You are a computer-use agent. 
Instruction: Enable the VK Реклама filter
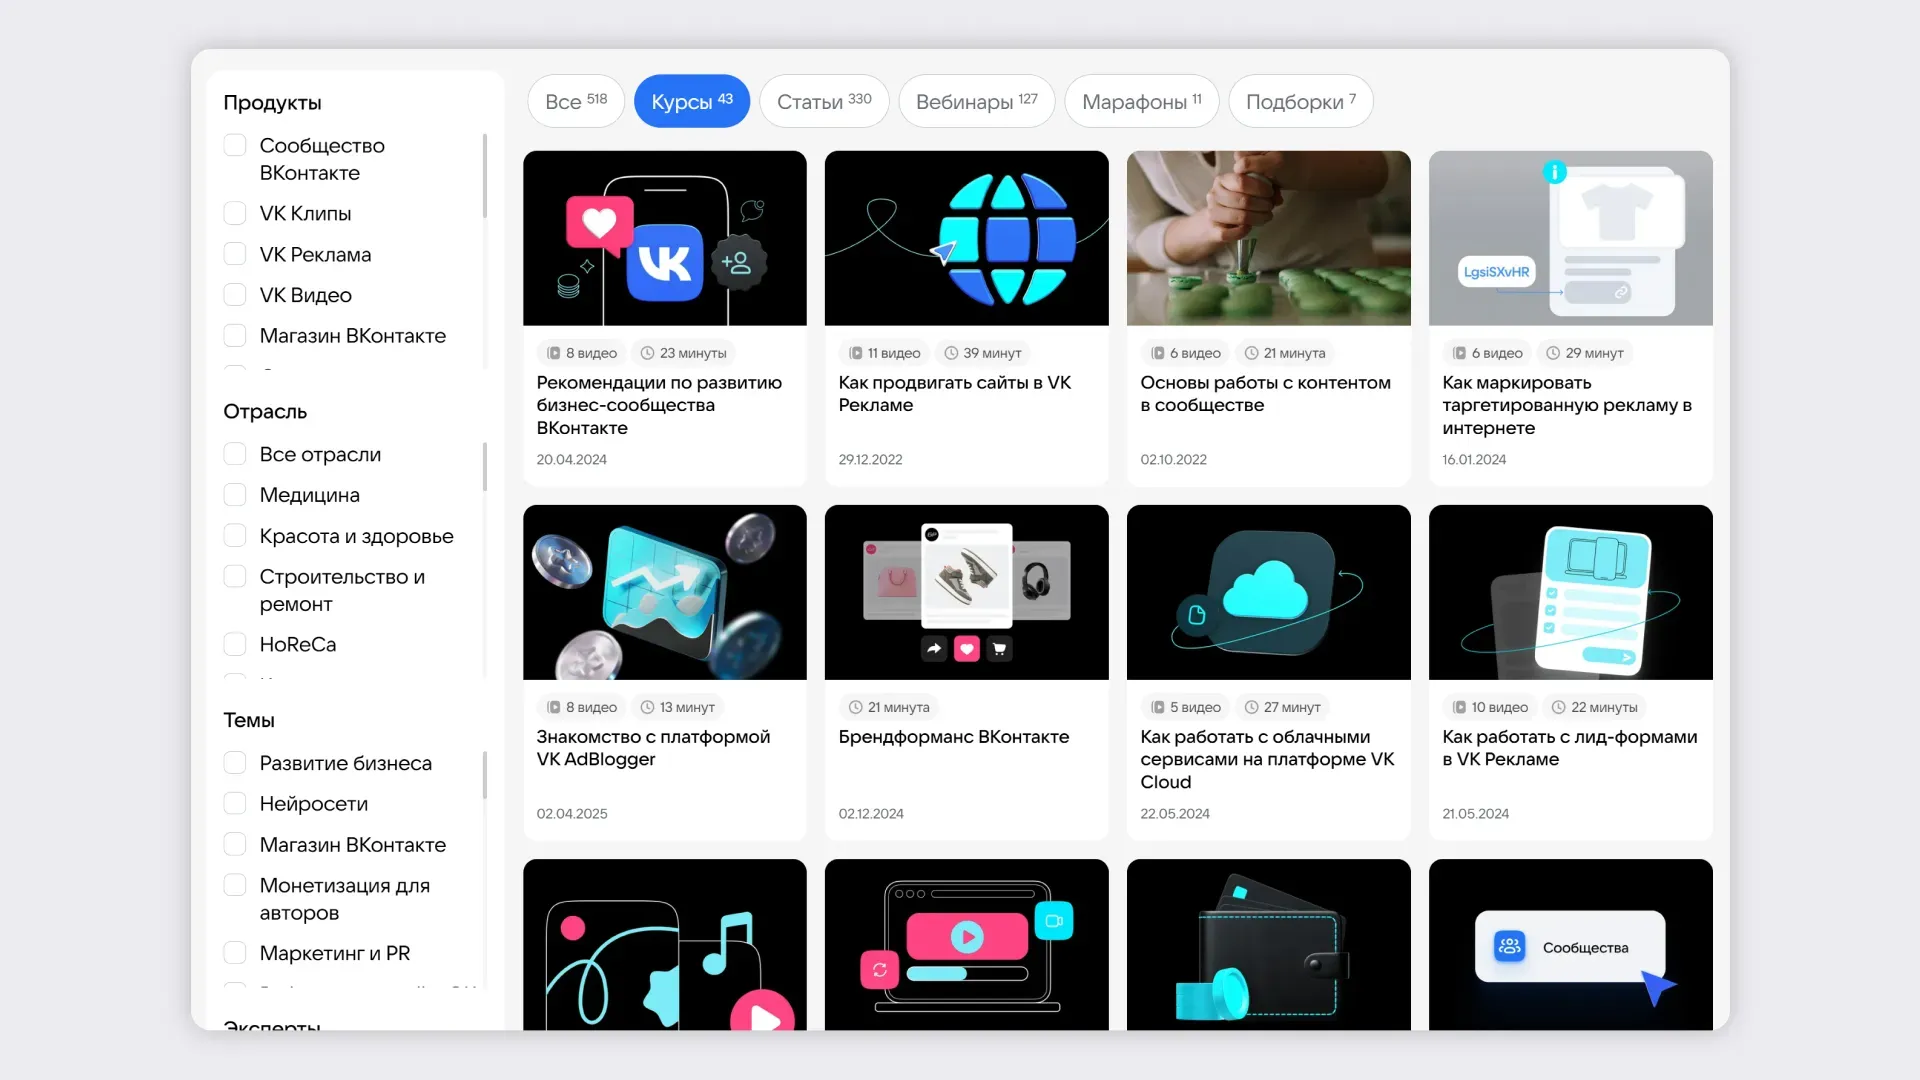[x=235, y=254]
